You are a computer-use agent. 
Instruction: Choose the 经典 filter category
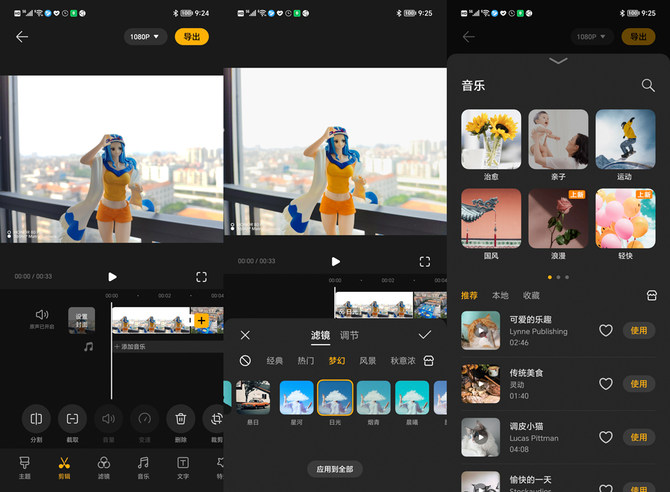pos(275,361)
